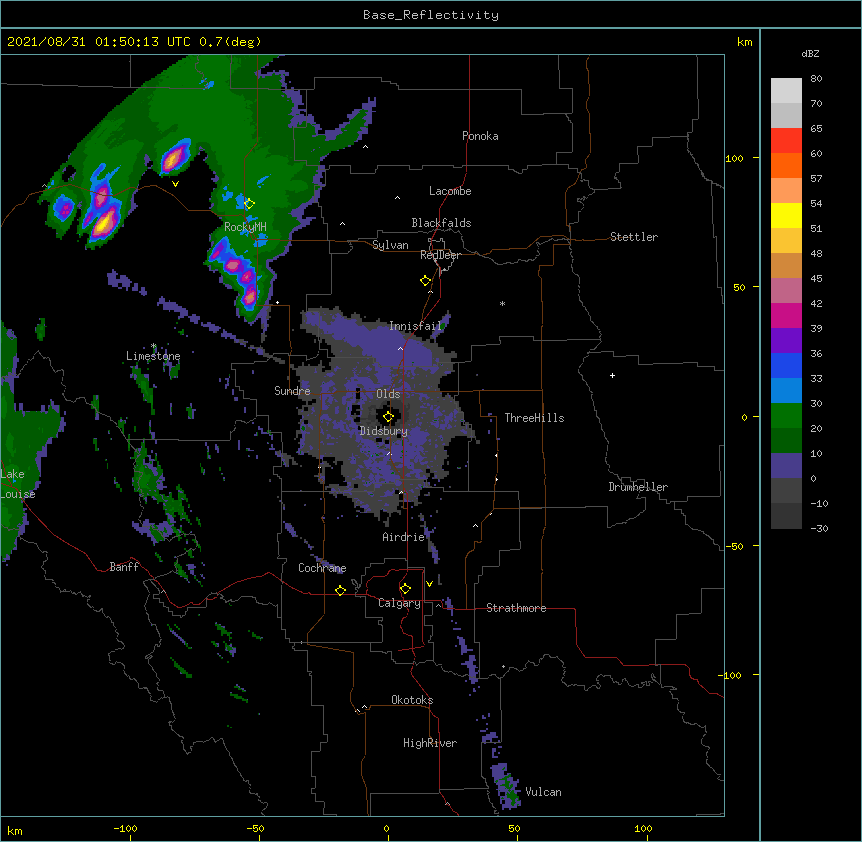
Task: Click the Stettler town label
Action: click(x=634, y=237)
